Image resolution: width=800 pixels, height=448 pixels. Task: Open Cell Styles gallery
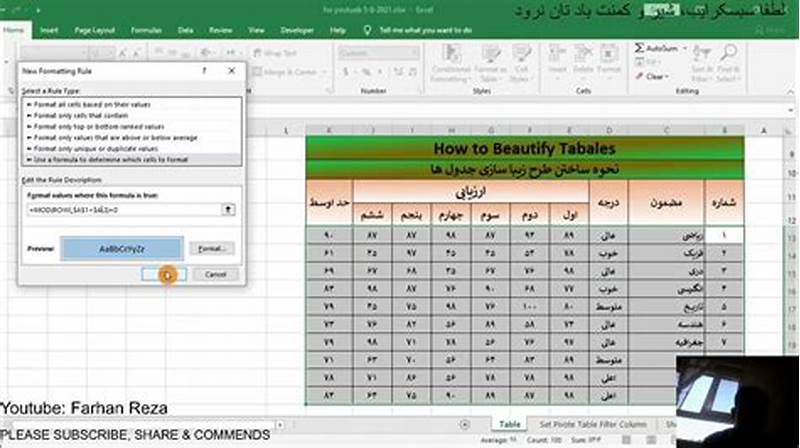[x=521, y=64]
